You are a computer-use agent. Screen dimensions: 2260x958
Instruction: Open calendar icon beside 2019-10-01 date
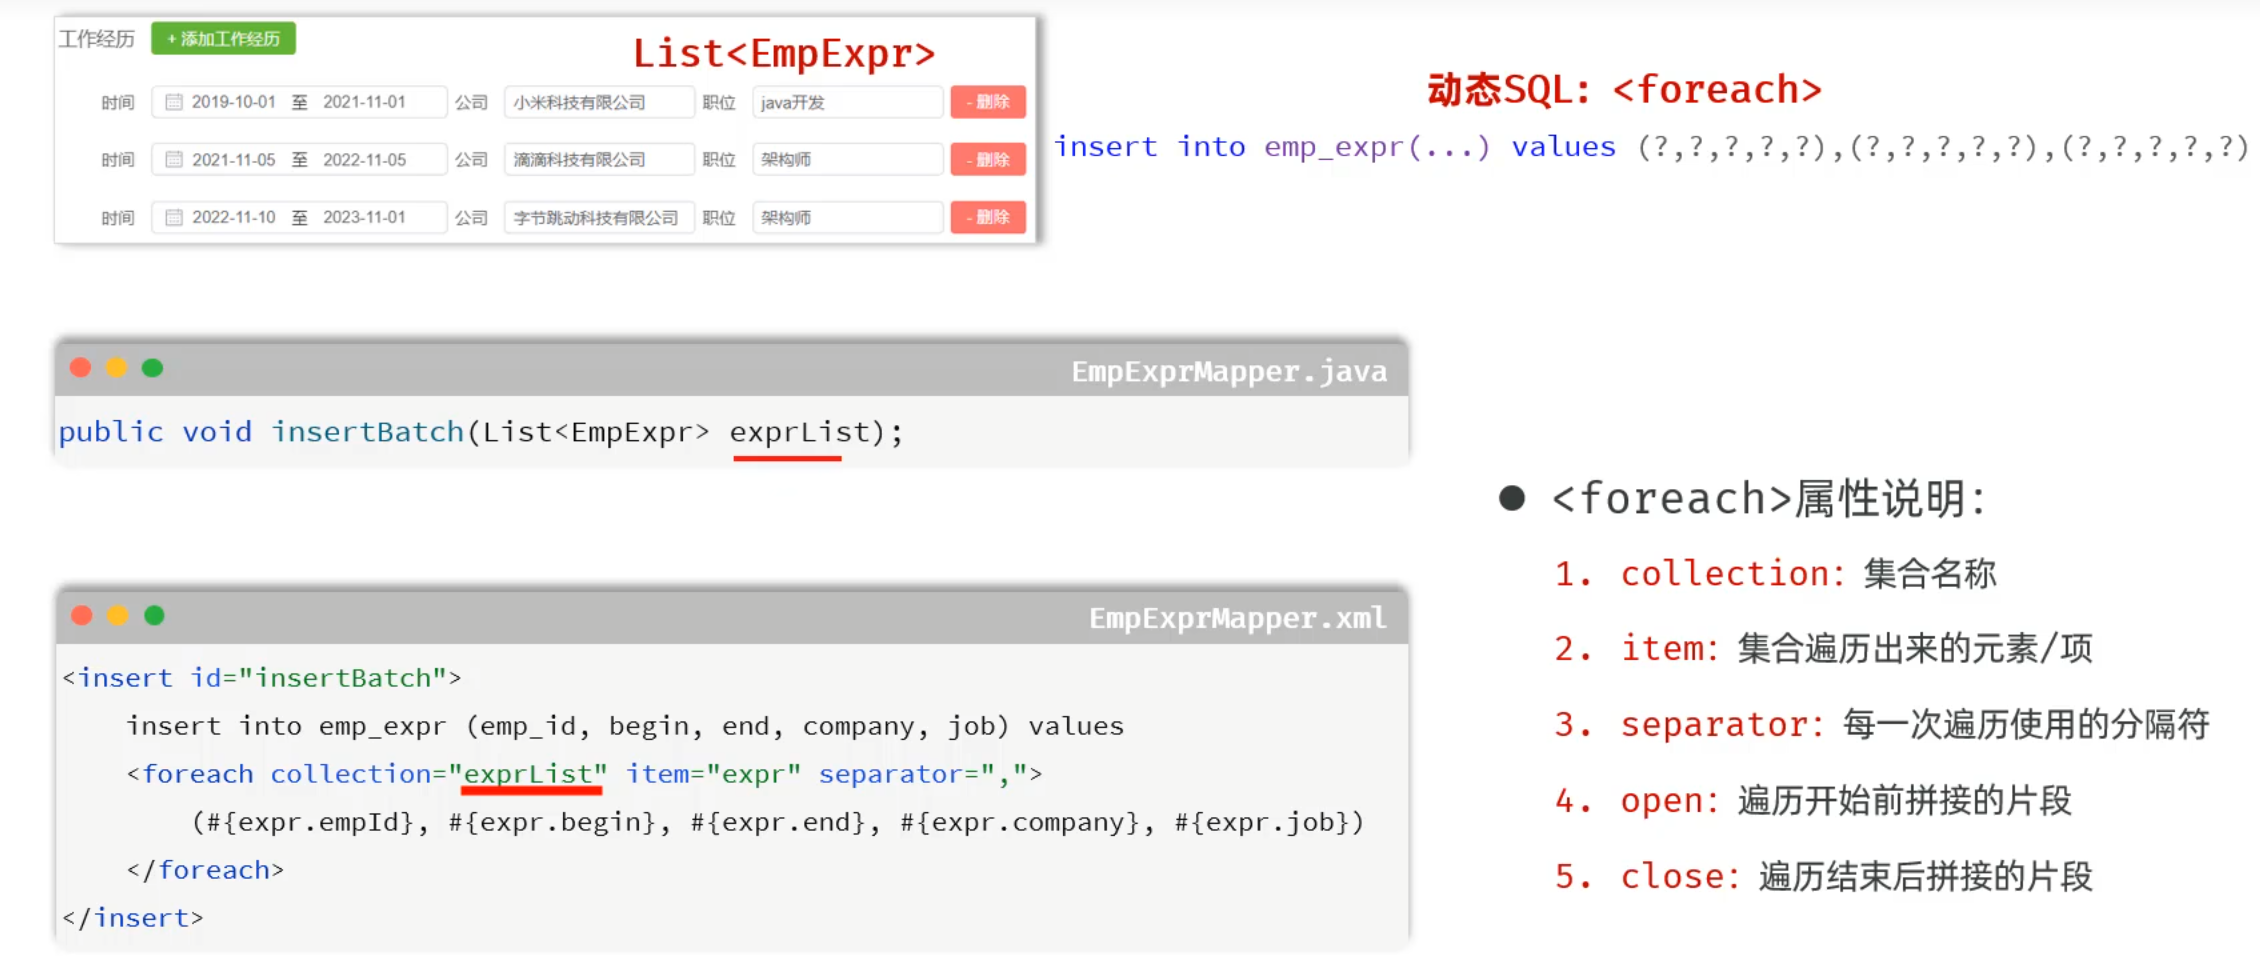174,102
